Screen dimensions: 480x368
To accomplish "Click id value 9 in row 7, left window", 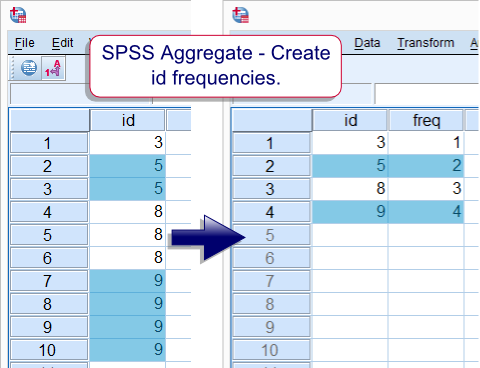I will (127, 281).
